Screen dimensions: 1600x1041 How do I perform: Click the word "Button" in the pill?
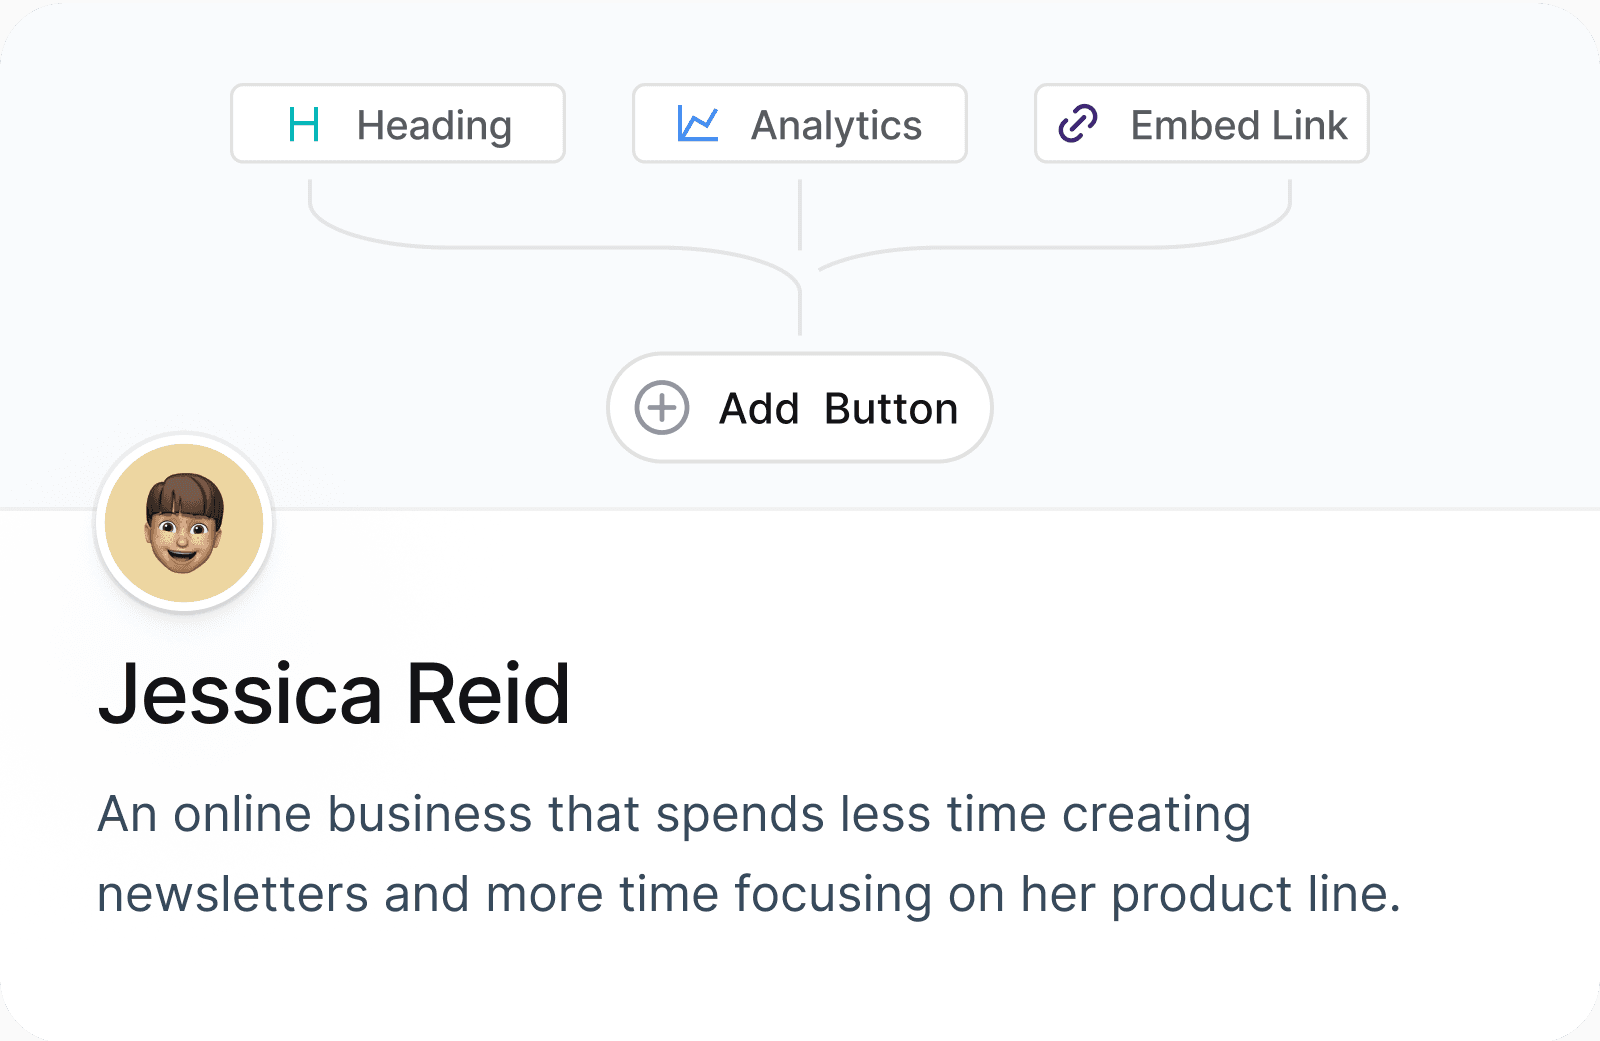[891, 409]
